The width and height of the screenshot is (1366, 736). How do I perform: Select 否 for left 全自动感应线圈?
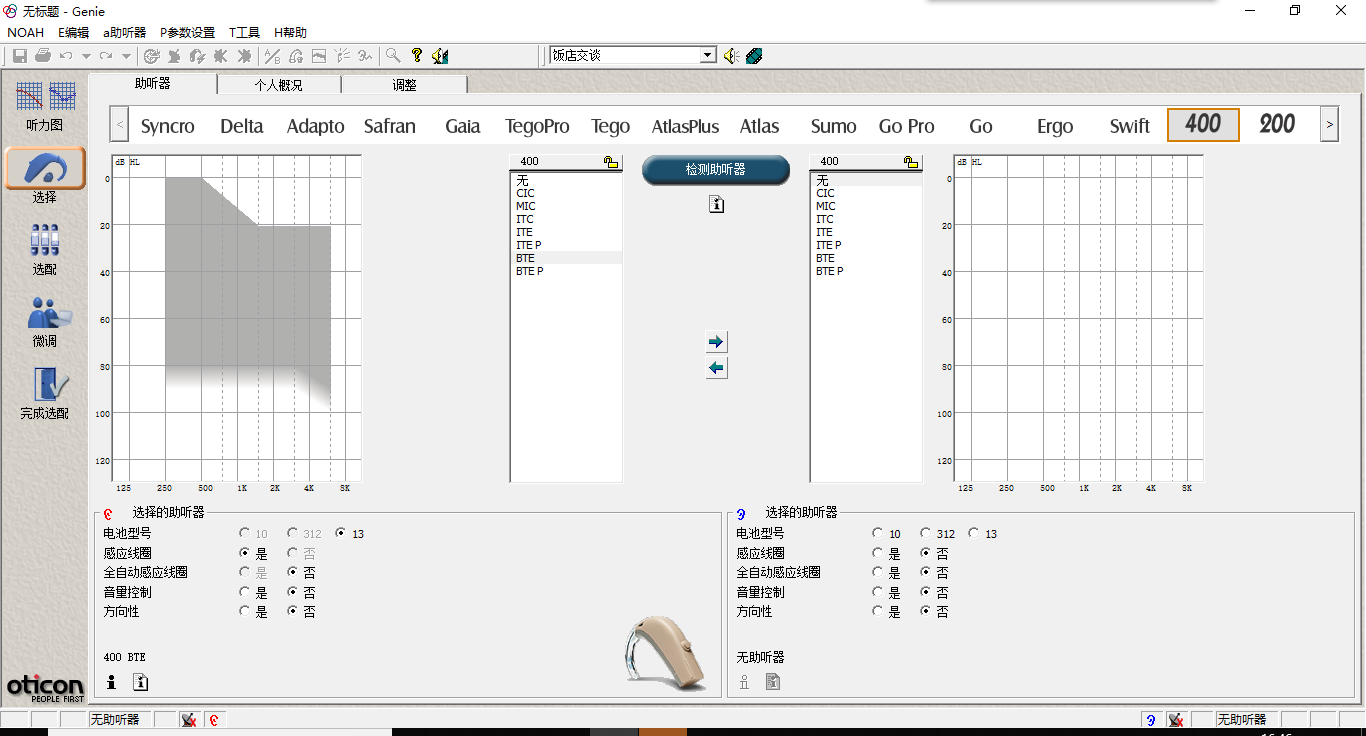(x=293, y=572)
